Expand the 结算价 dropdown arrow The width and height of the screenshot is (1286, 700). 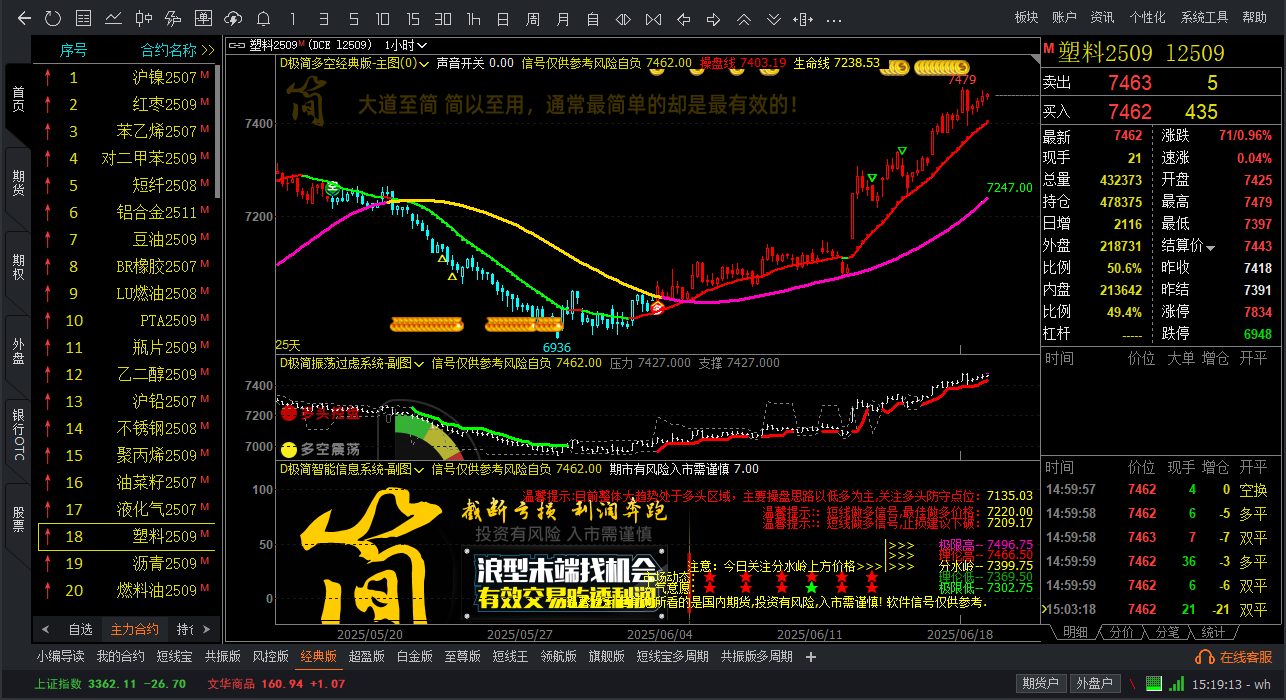coord(1211,247)
